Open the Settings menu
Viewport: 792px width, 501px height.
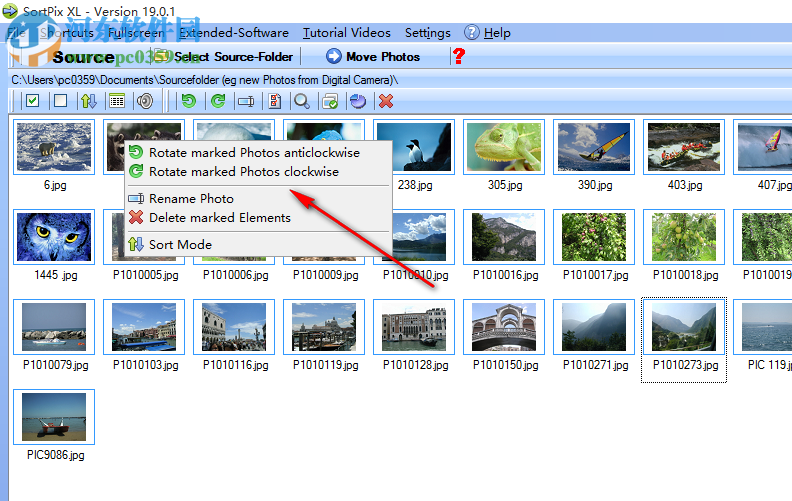[x=427, y=33]
